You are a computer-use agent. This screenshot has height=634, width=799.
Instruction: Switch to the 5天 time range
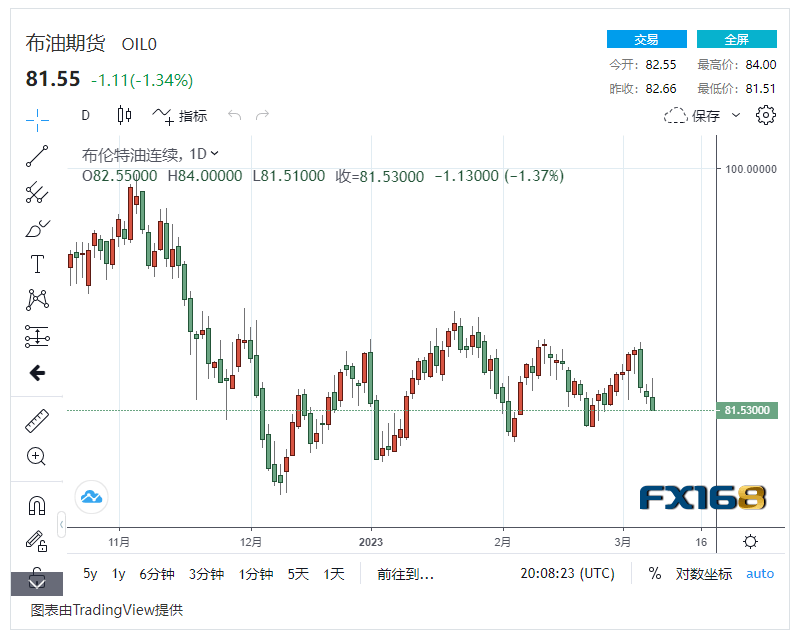298,574
